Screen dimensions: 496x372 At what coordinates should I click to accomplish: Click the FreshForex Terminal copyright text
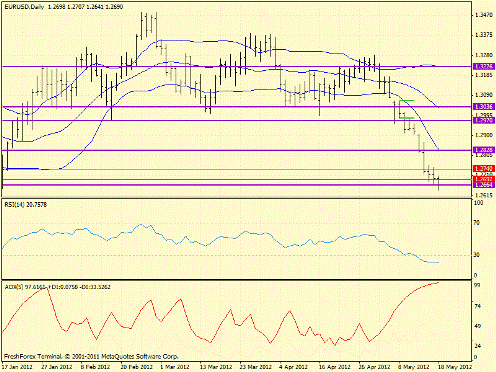(x=91, y=357)
